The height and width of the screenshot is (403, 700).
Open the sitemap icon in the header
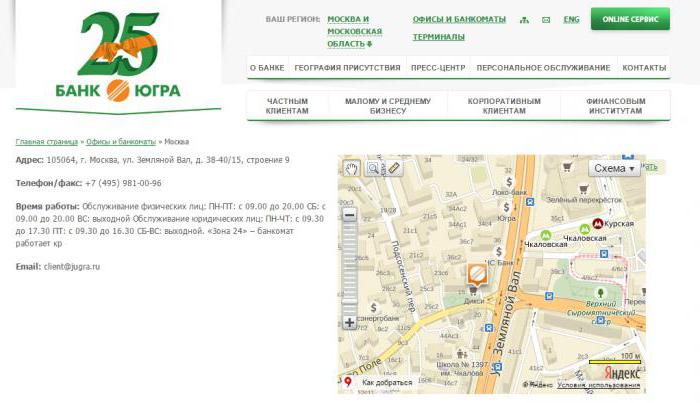[x=525, y=20]
